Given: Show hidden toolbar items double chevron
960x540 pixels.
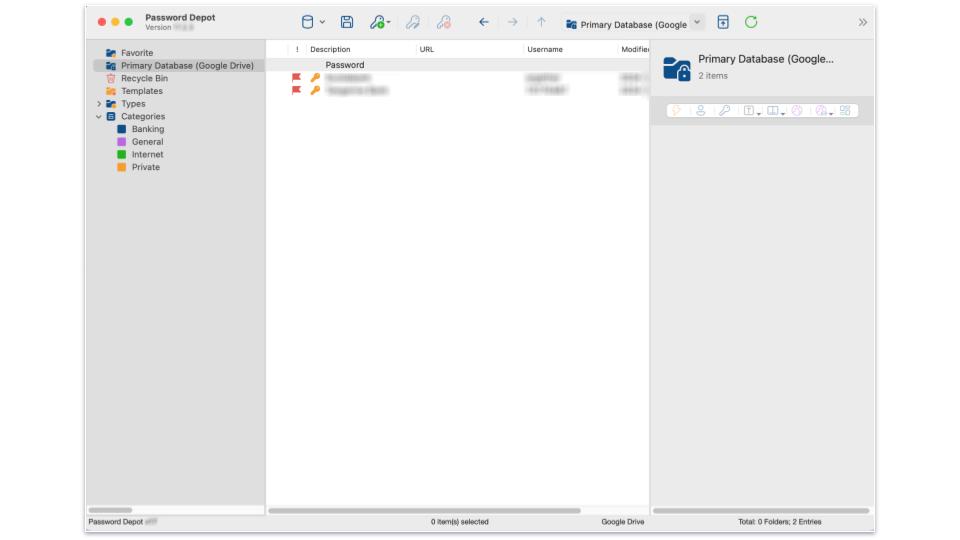Looking at the screenshot, I should (862, 23).
